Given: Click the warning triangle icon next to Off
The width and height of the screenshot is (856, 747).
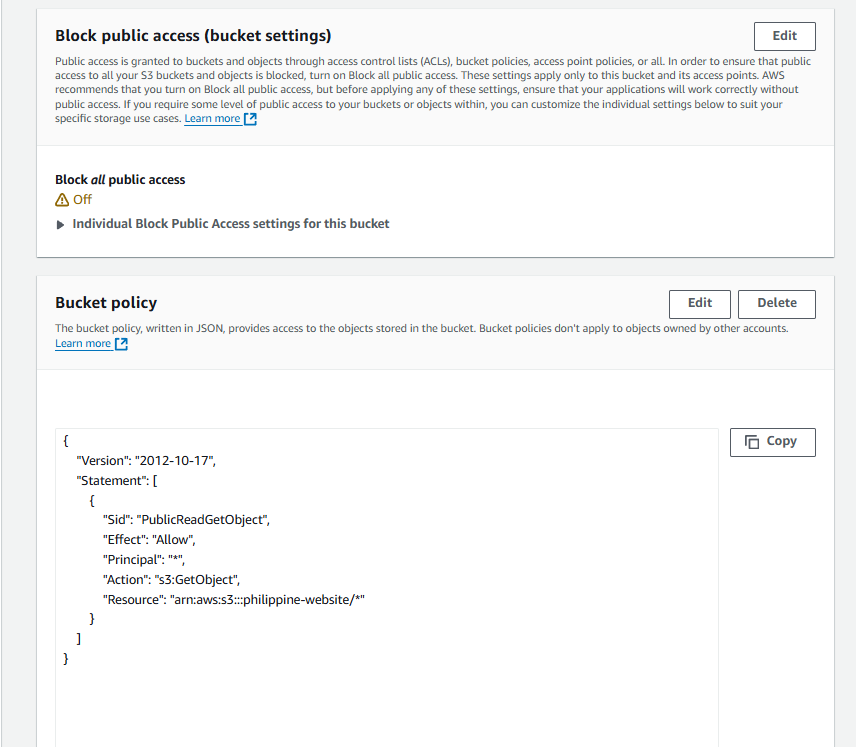Looking at the screenshot, I should (62, 200).
